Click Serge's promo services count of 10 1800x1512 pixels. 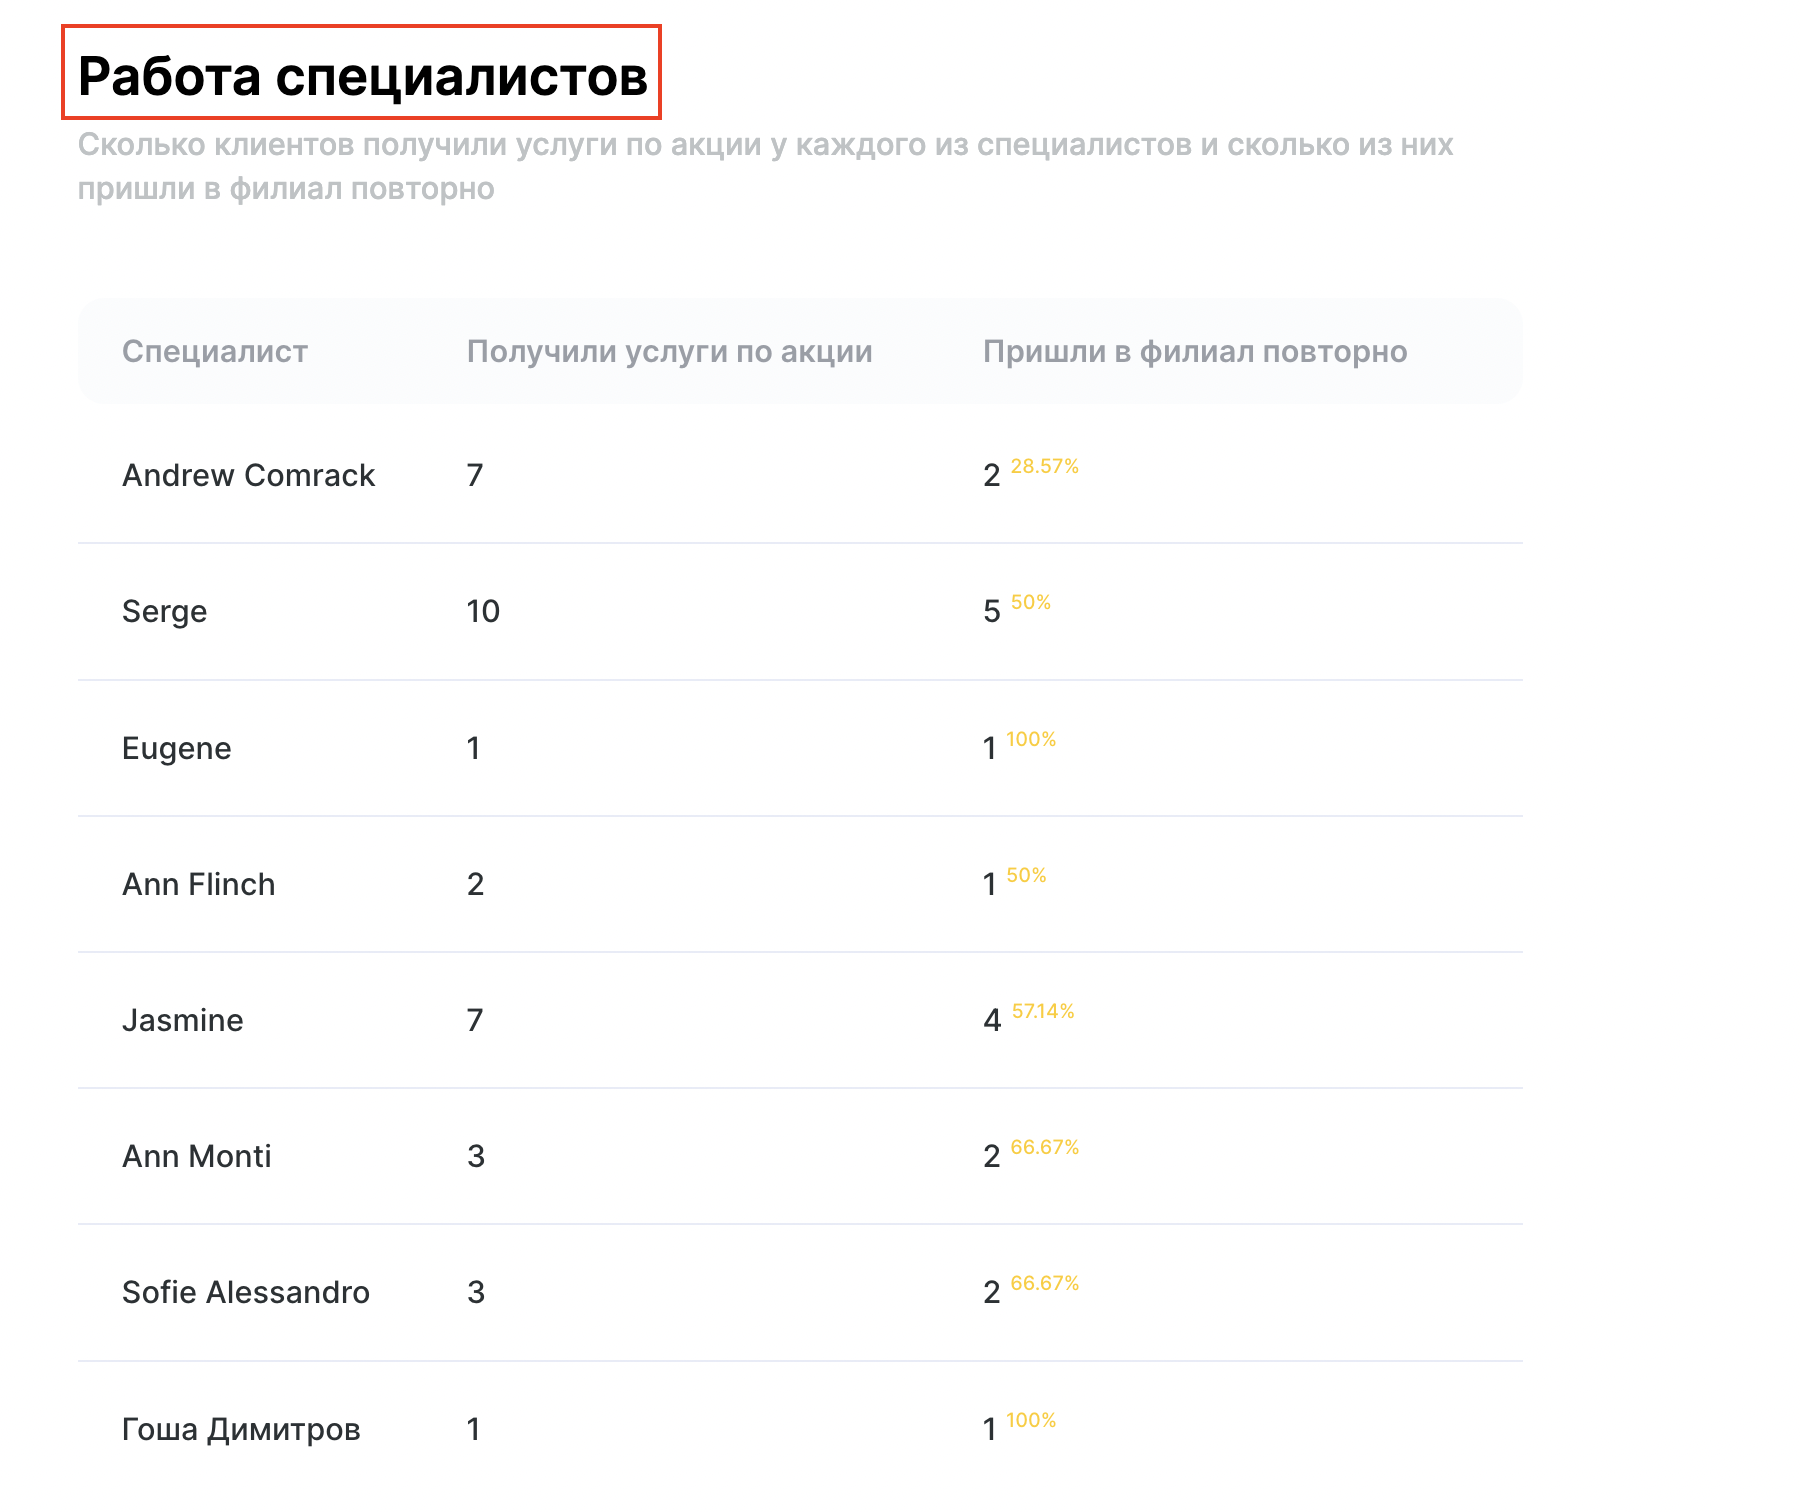[x=483, y=611]
